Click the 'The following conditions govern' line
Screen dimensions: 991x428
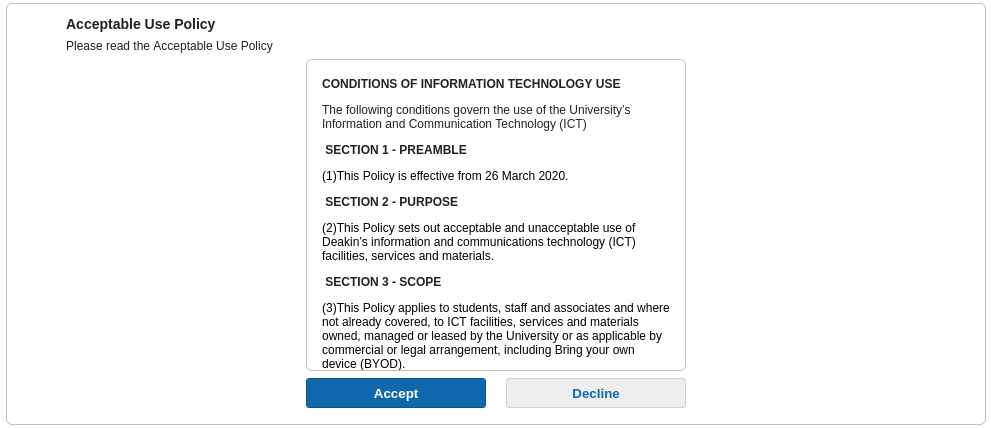pos(475,110)
